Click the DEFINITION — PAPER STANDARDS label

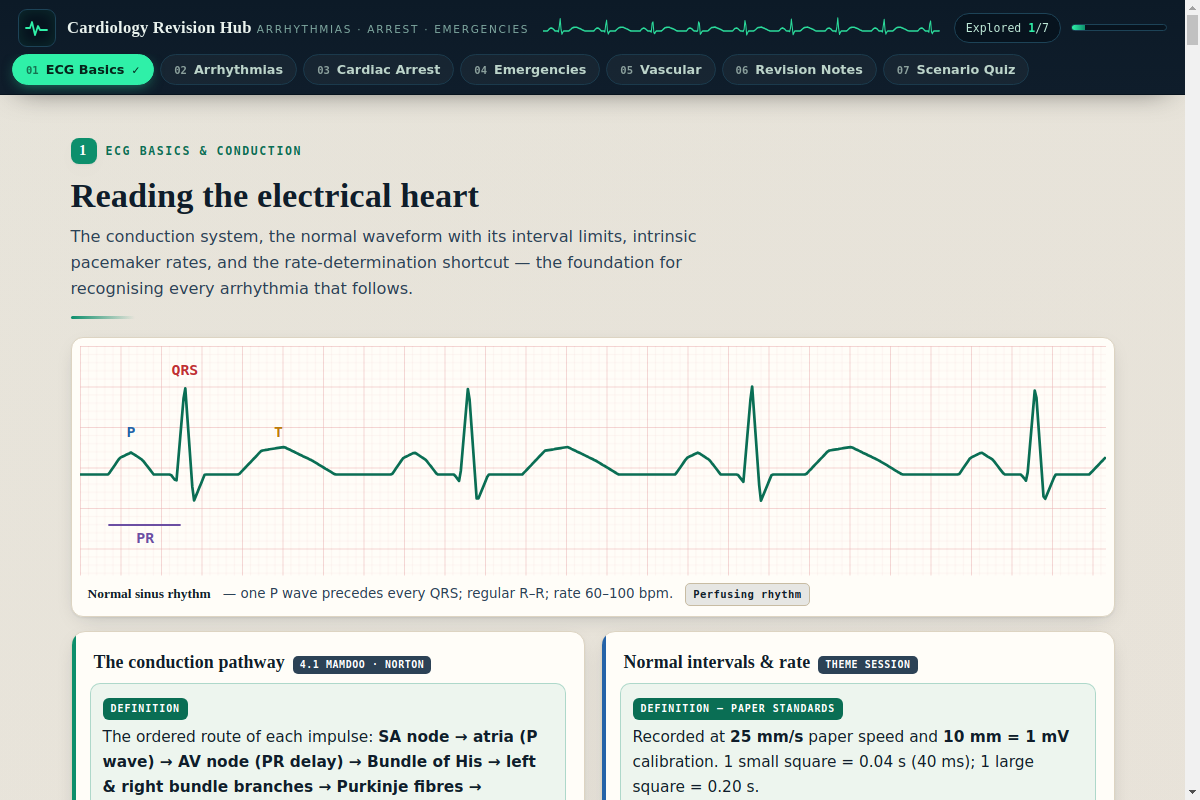tap(738, 709)
